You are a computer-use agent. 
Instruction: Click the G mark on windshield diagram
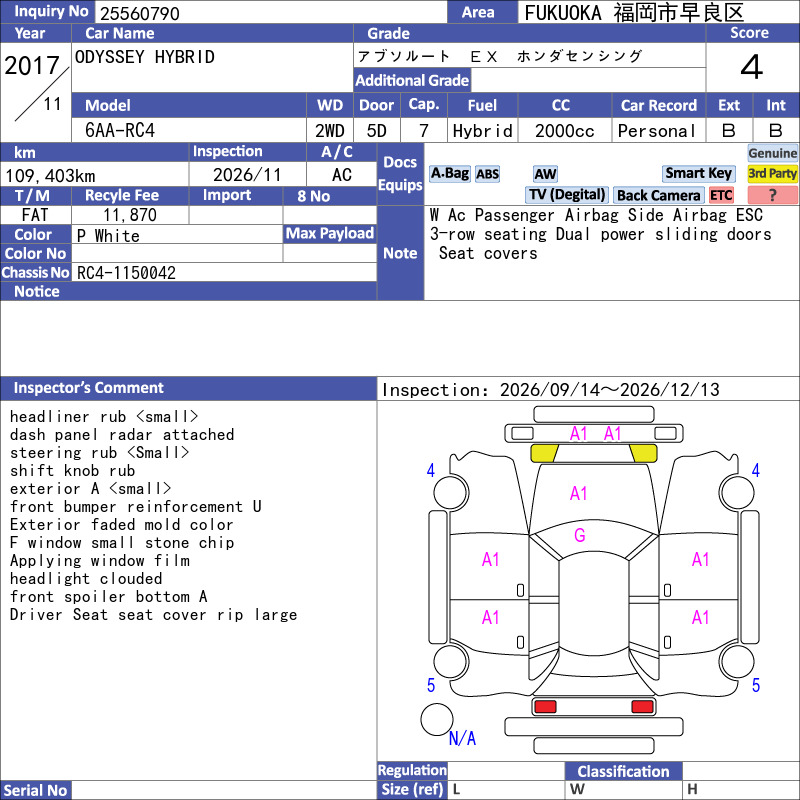[579, 535]
